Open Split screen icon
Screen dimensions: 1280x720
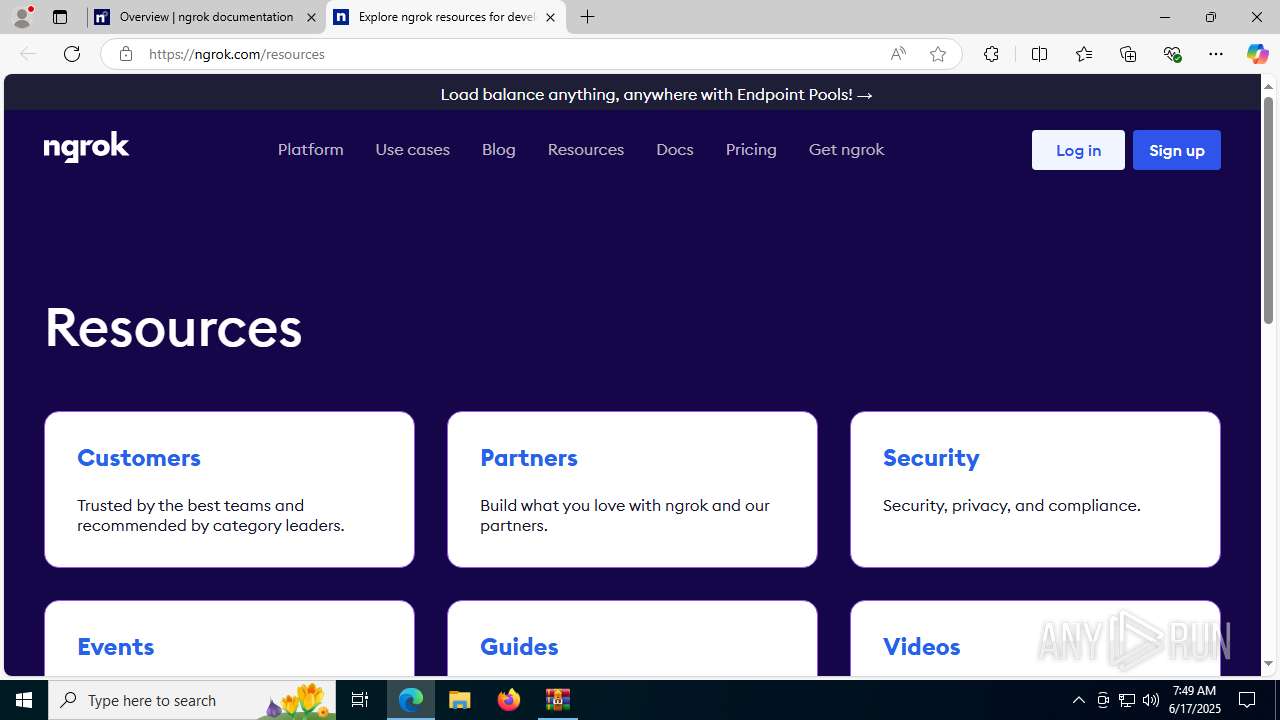pos(1040,54)
